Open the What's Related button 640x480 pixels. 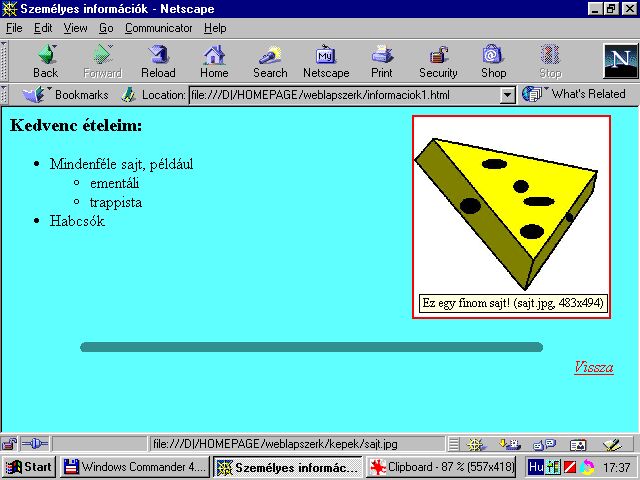574,94
